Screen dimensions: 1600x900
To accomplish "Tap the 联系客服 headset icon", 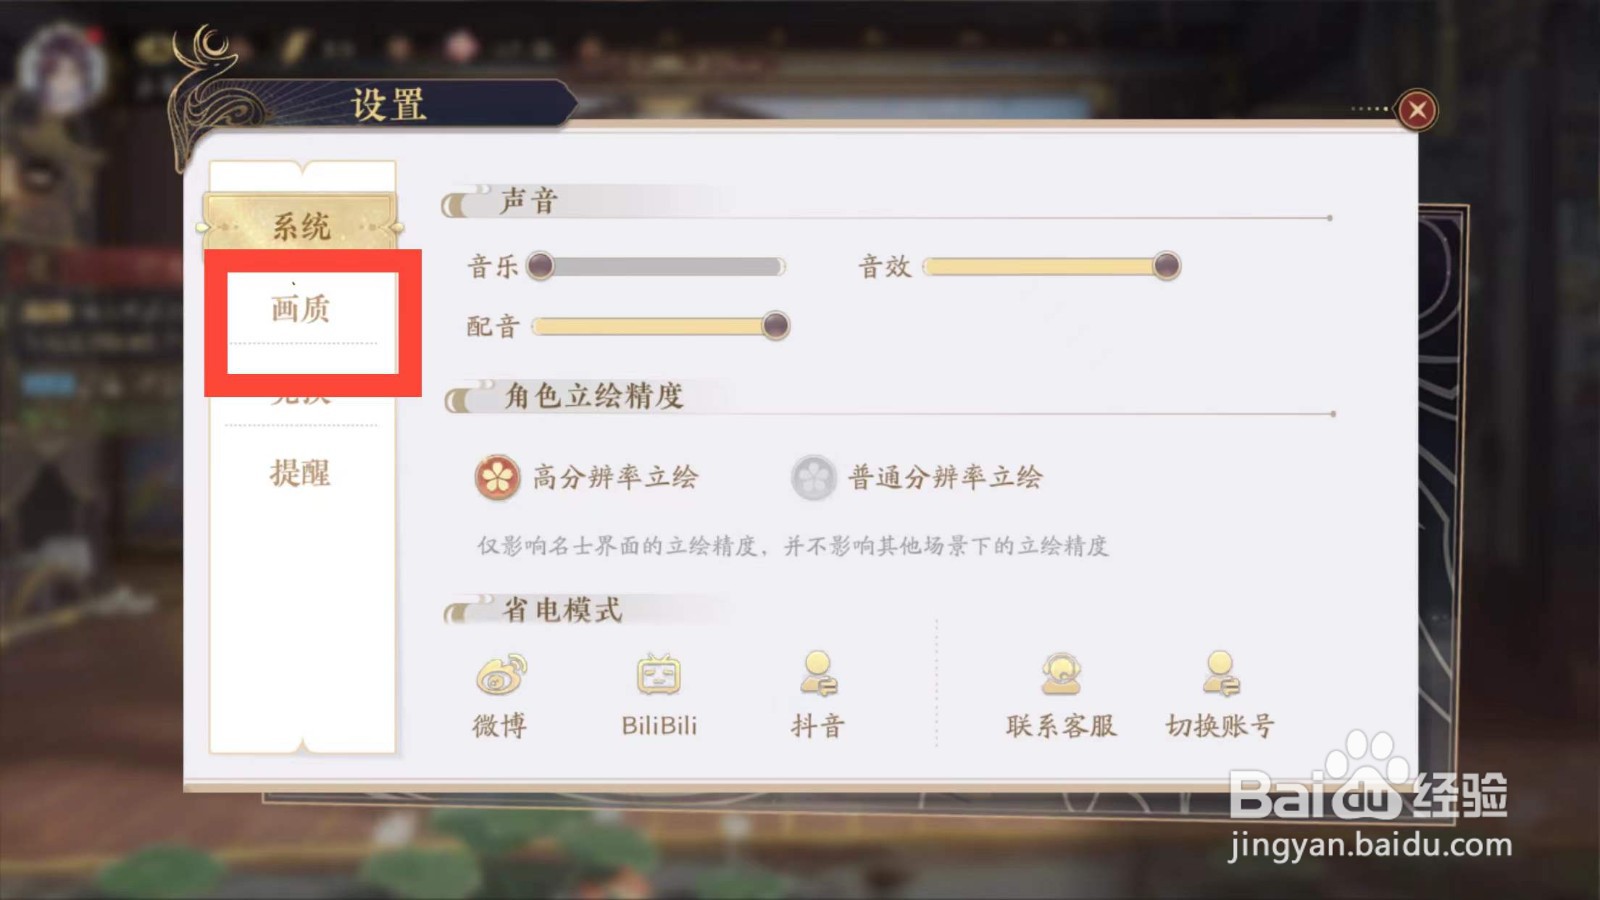I will (x=1060, y=674).
